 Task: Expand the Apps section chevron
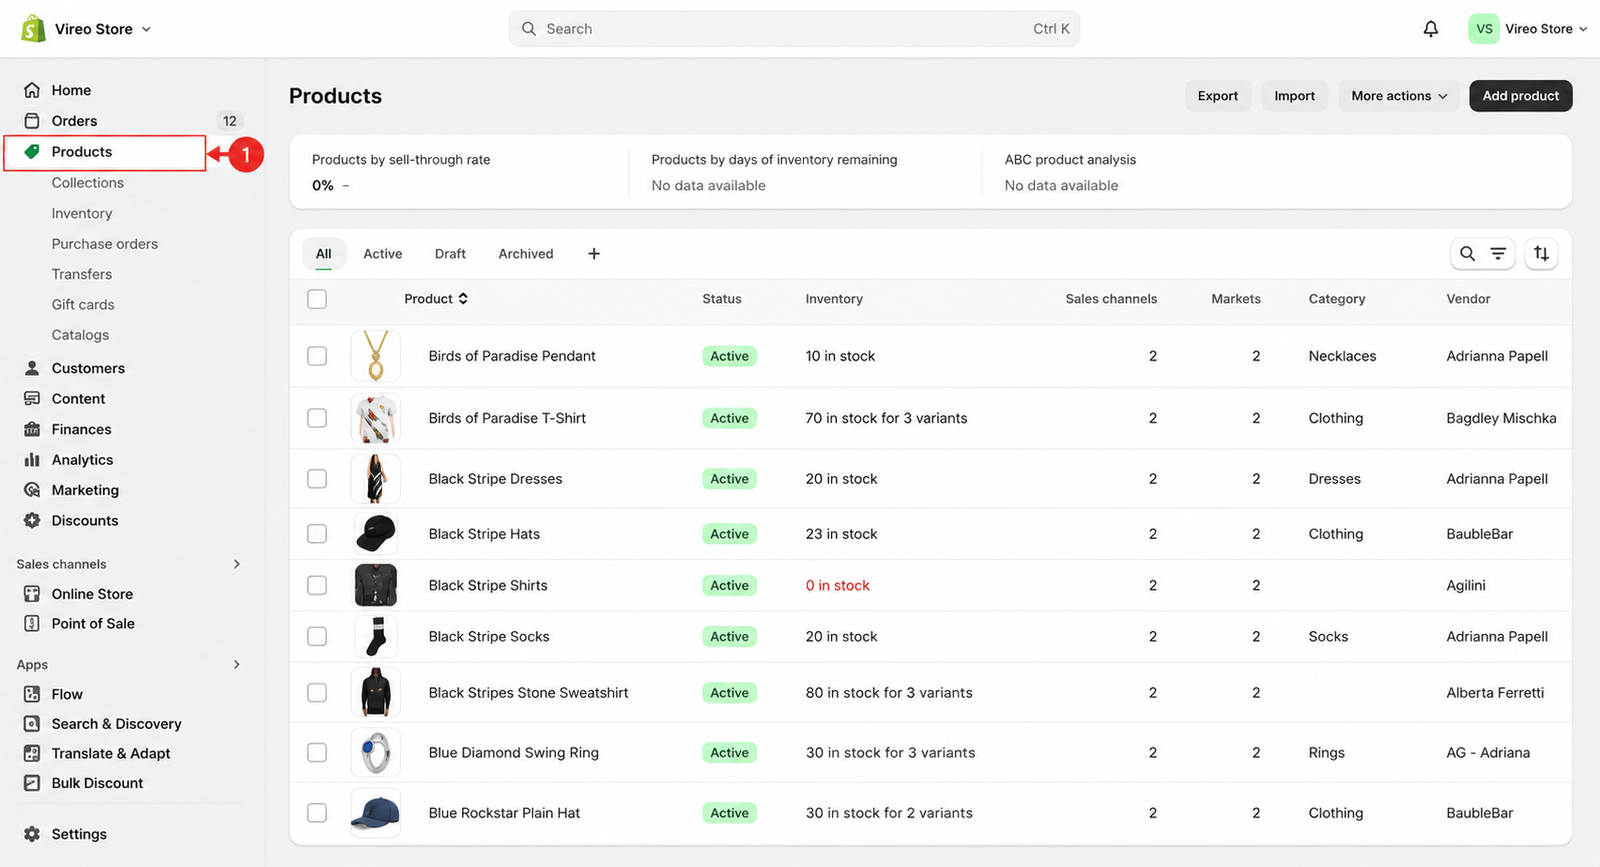(x=237, y=664)
